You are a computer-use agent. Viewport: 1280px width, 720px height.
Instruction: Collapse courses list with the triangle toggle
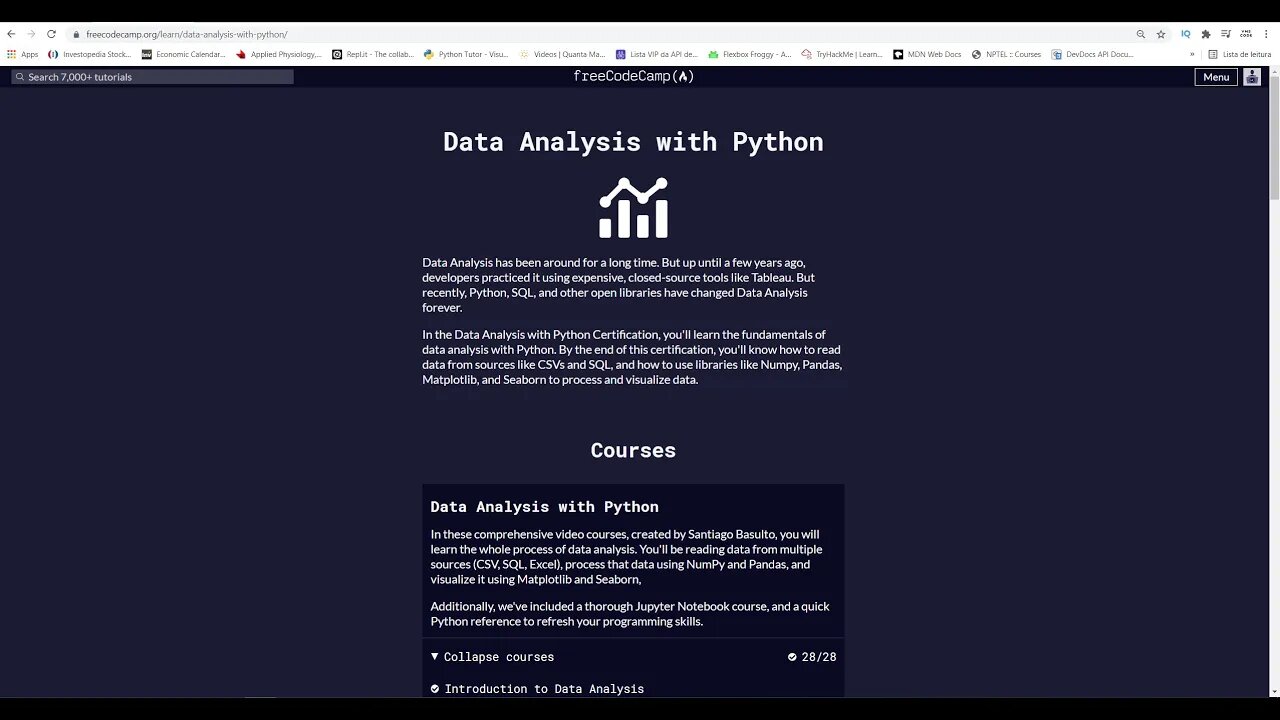pos(435,656)
